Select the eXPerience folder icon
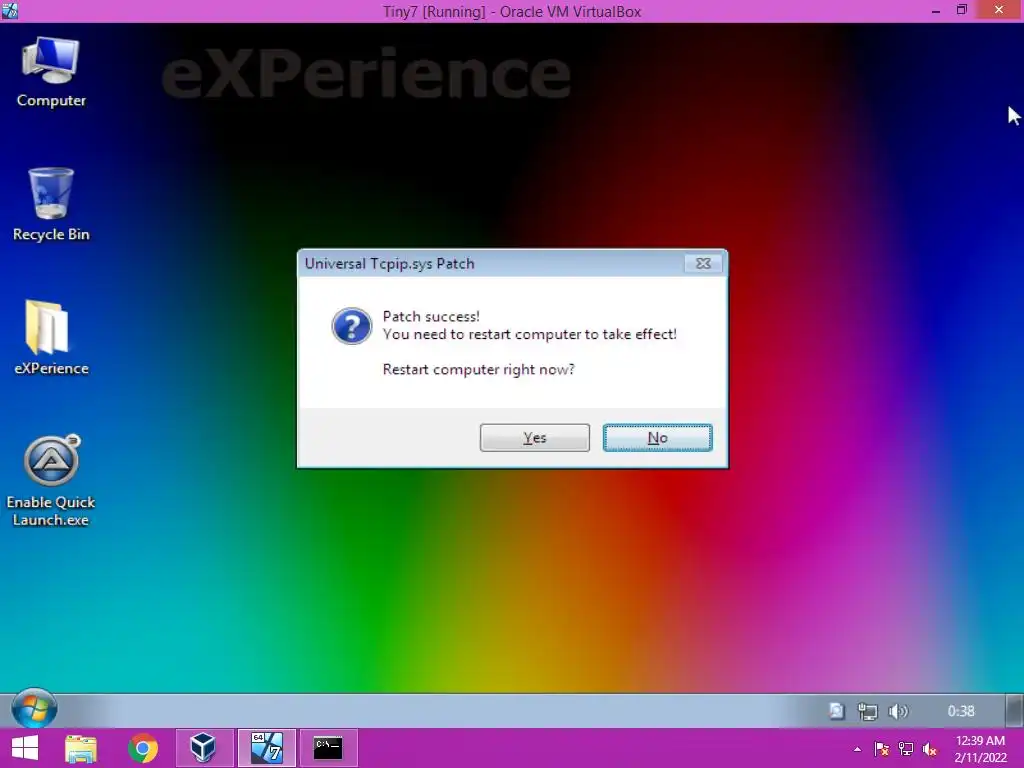 click(x=51, y=338)
